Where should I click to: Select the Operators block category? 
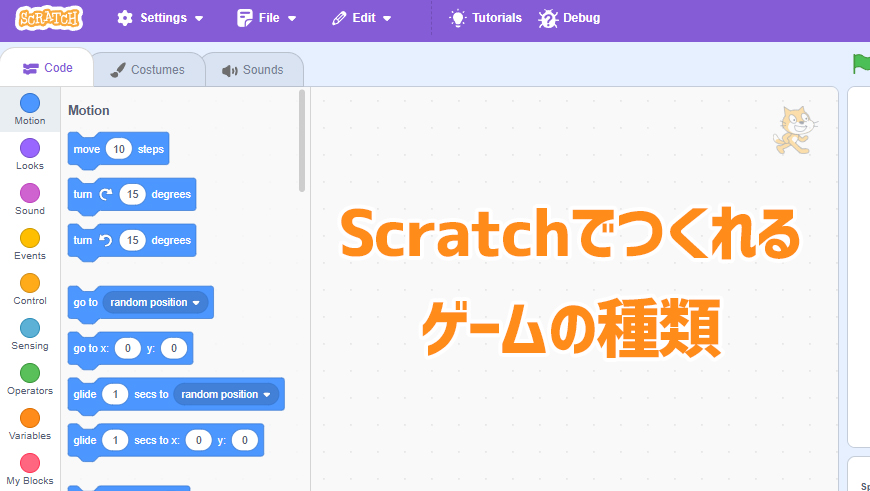[x=30, y=379]
